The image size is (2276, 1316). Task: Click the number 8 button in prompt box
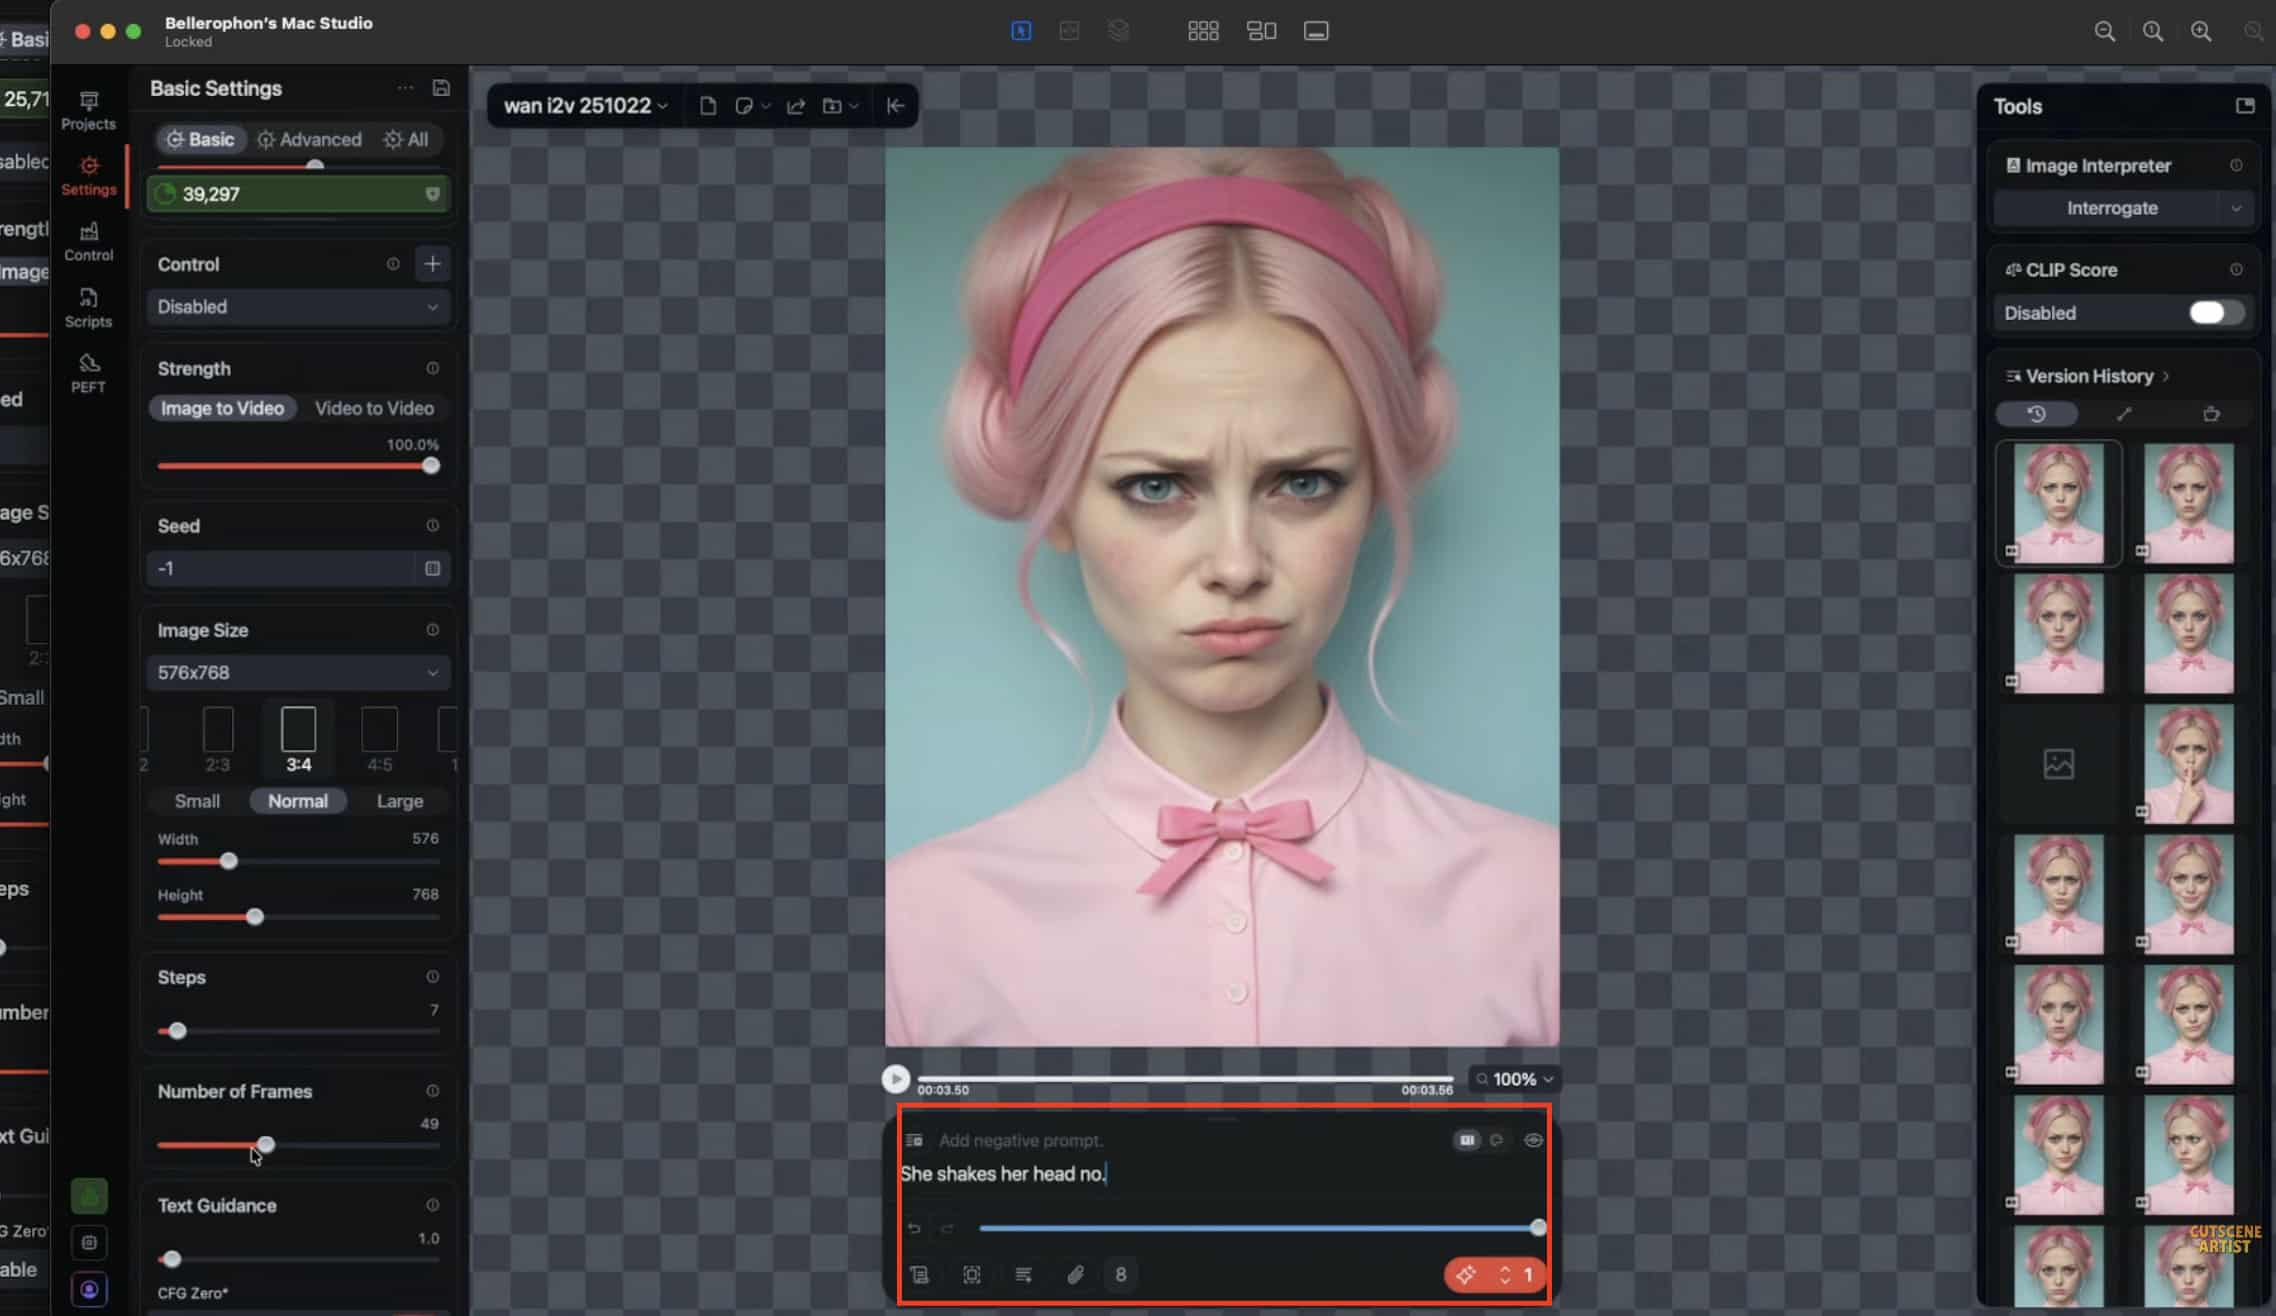(1120, 1274)
